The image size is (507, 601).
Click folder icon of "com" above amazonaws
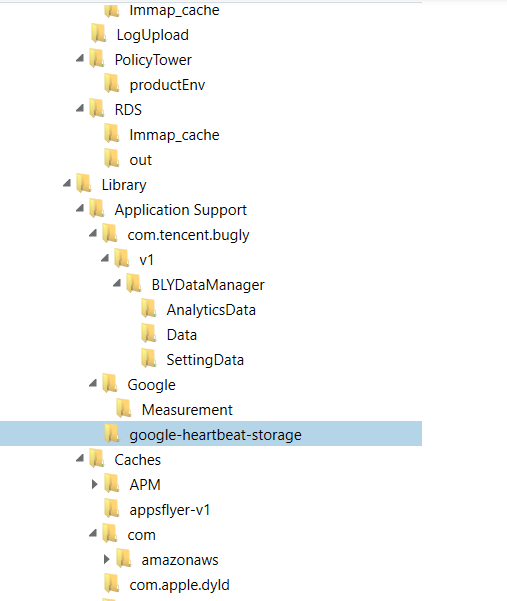click(x=110, y=534)
